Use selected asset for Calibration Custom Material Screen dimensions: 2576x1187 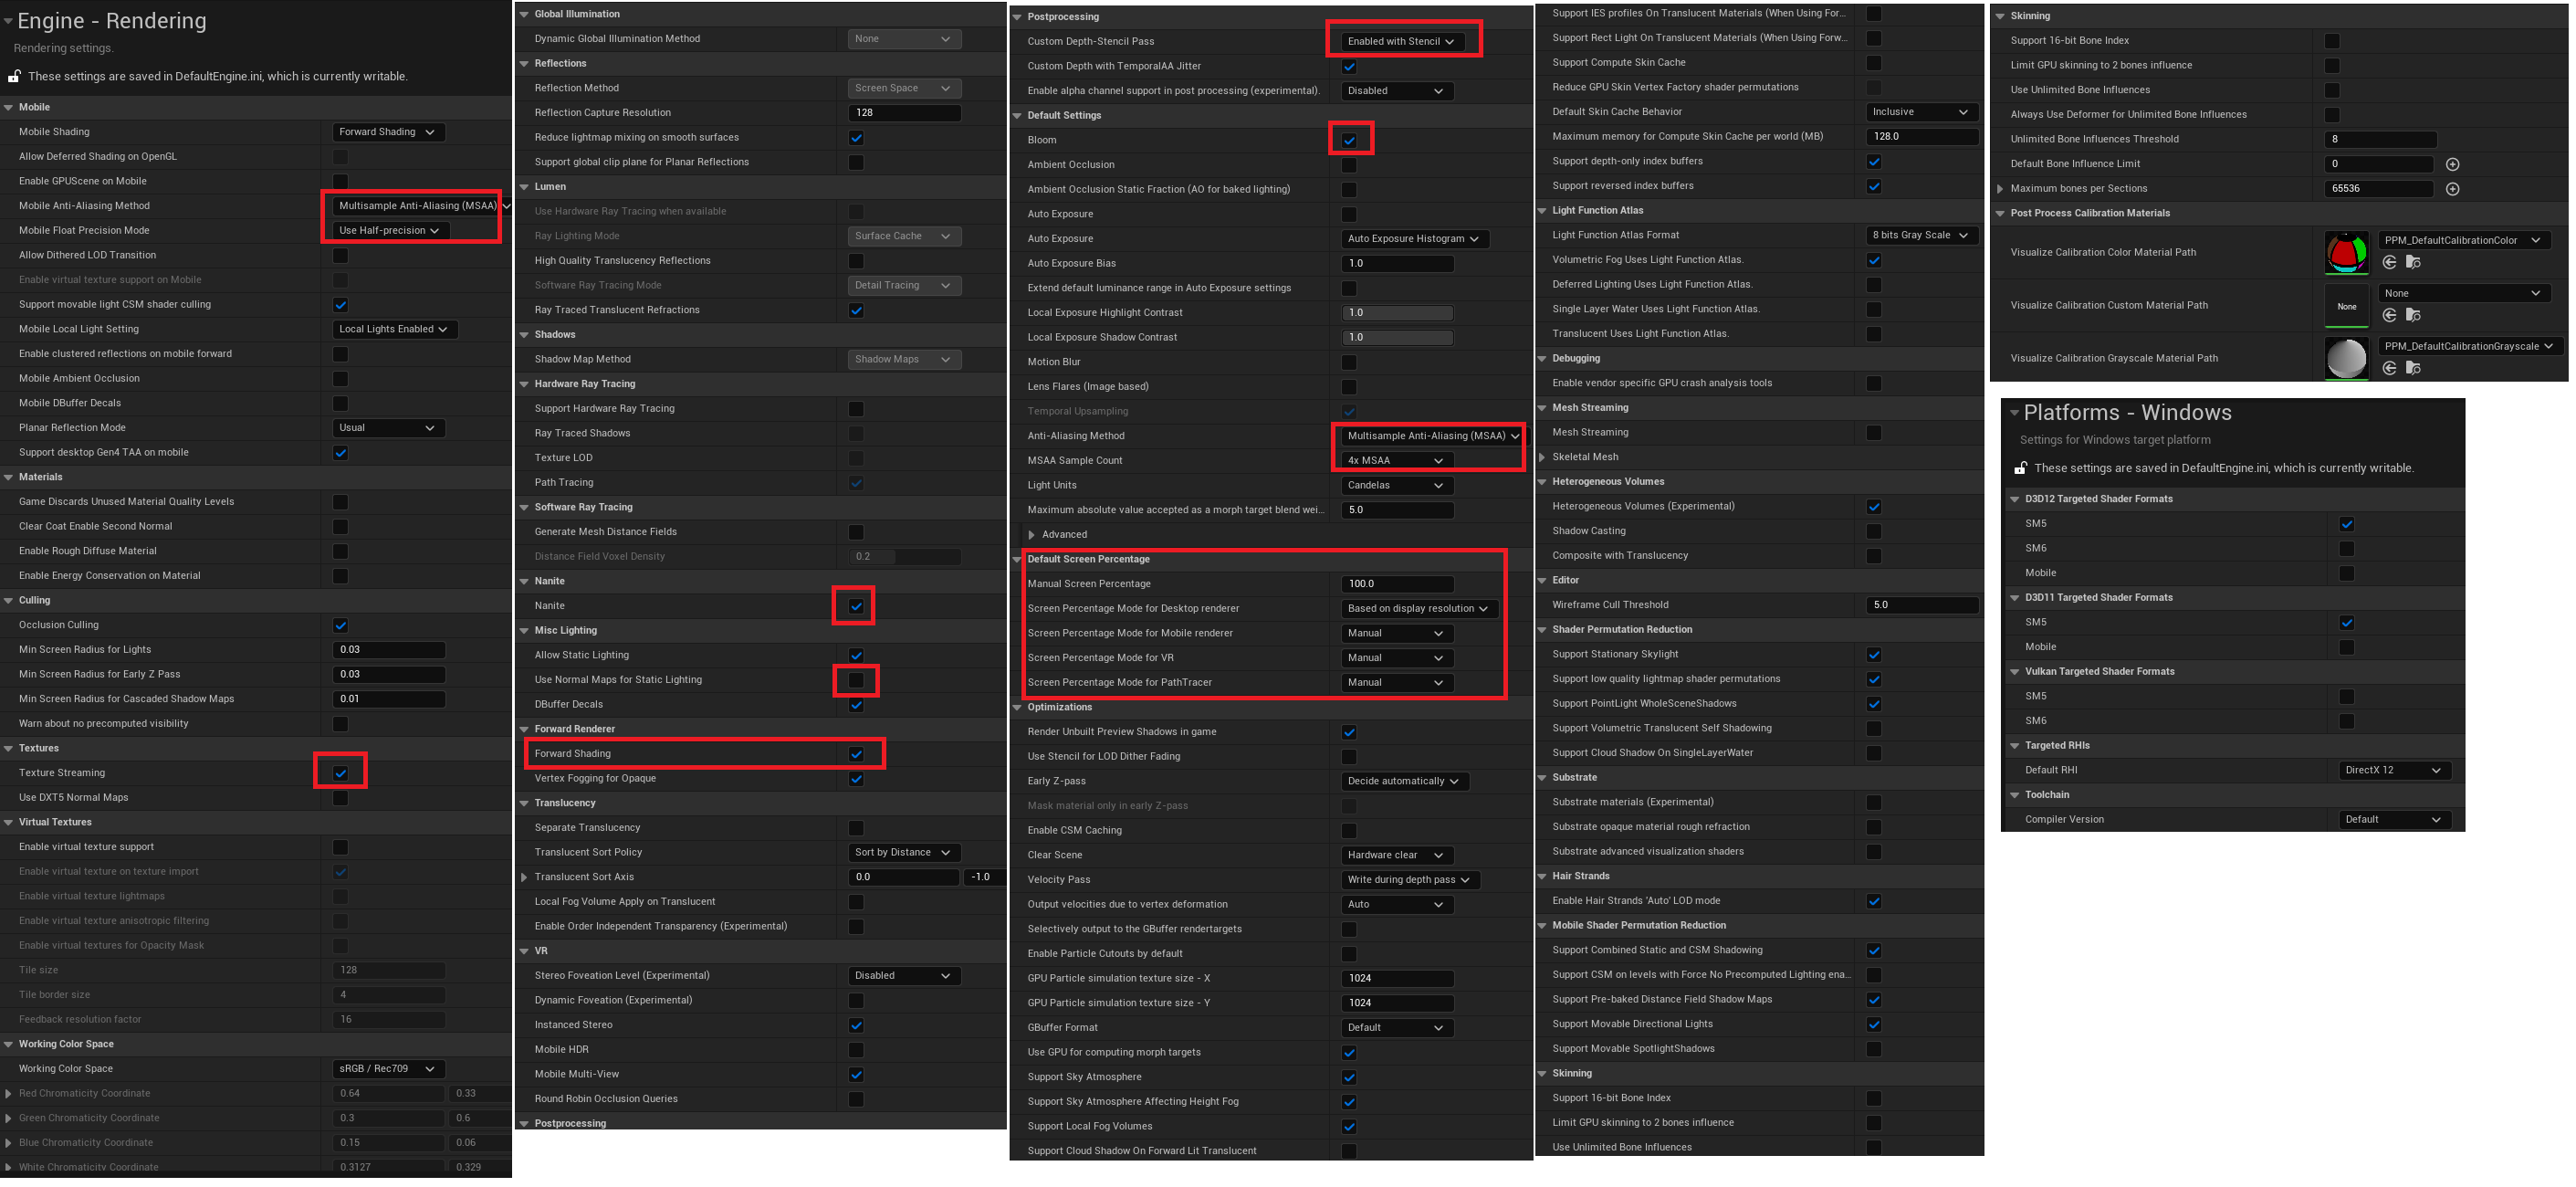pos(2389,315)
